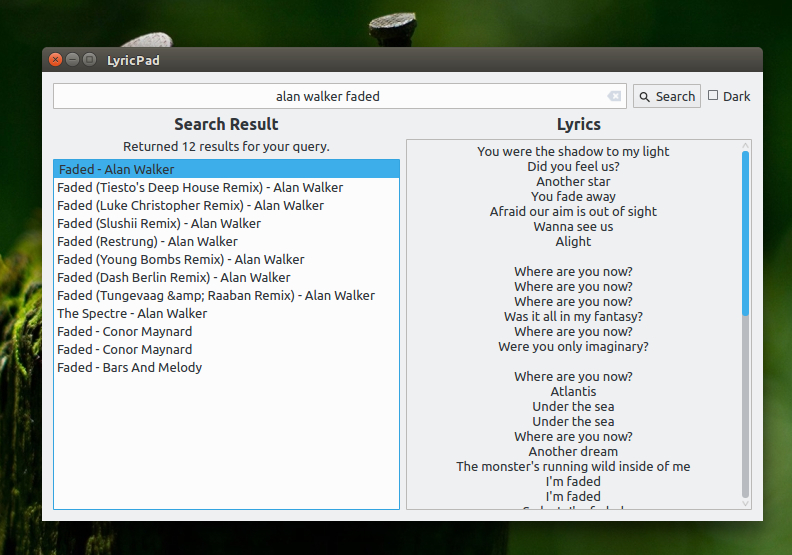Select Faded (Slushii Remix) result
This screenshot has height=555, width=792.
226,223
